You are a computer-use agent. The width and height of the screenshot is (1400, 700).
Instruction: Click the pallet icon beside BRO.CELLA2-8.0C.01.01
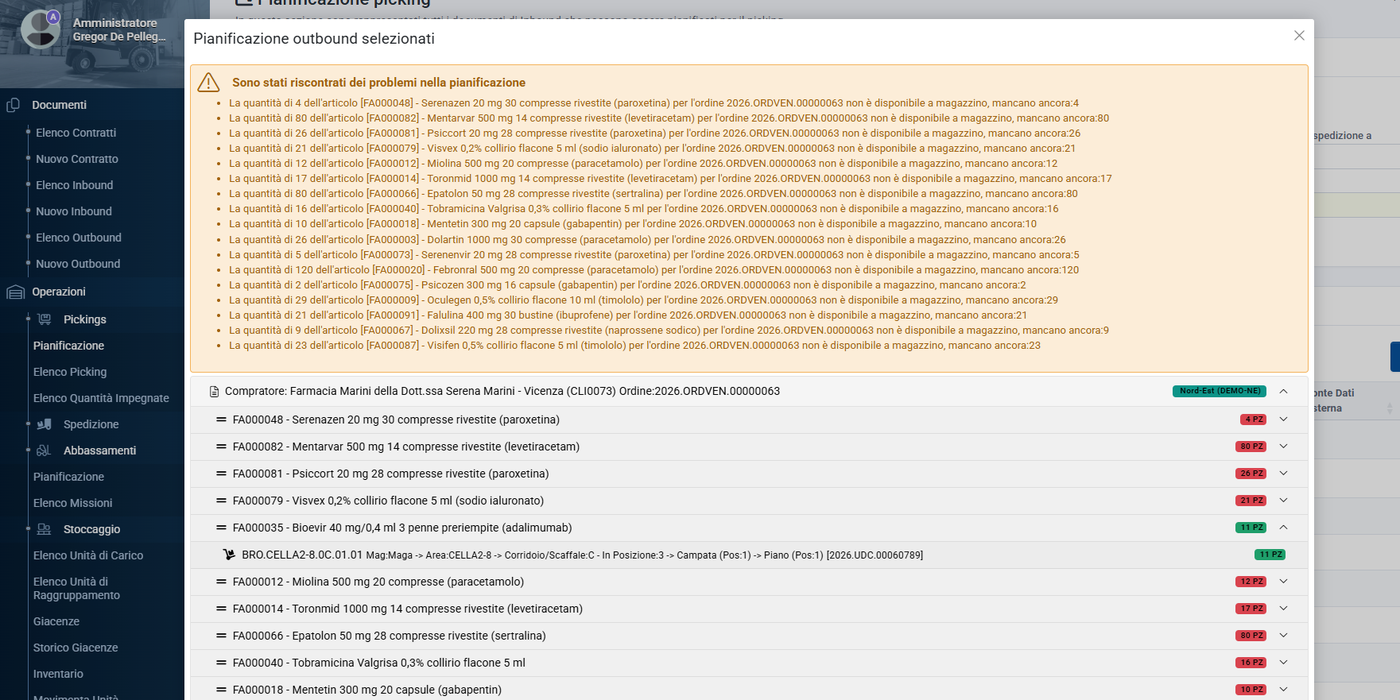[x=229, y=555]
